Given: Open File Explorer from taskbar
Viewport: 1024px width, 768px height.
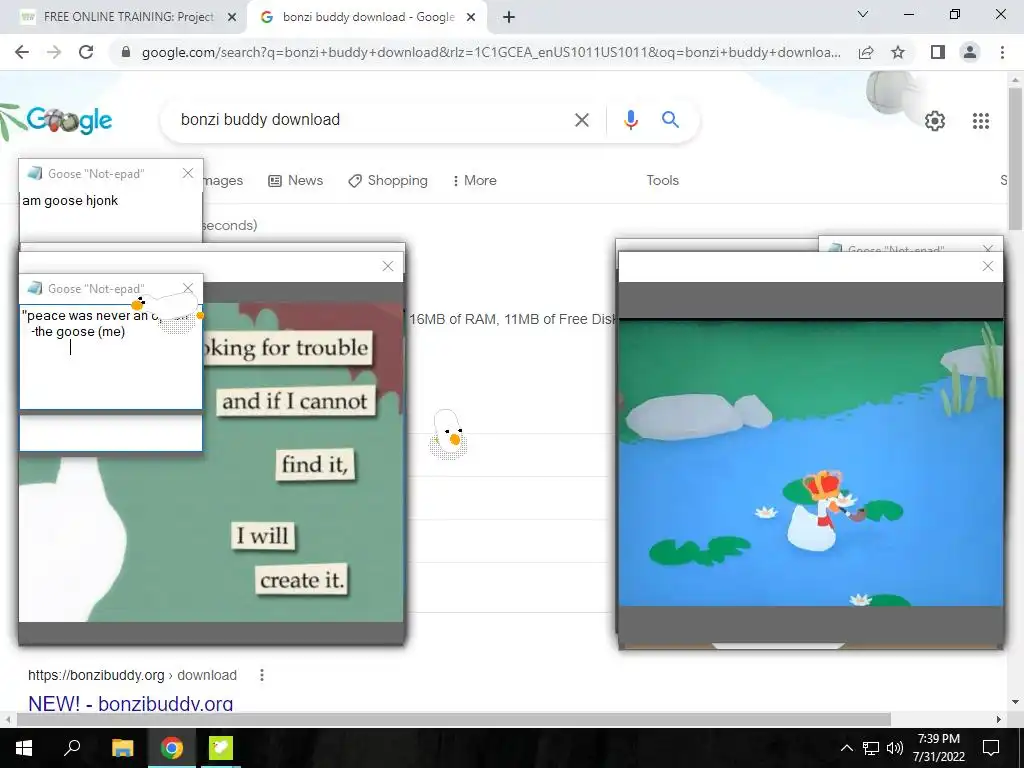Looking at the screenshot, I should pyautogui.click(x=122, y=748).
